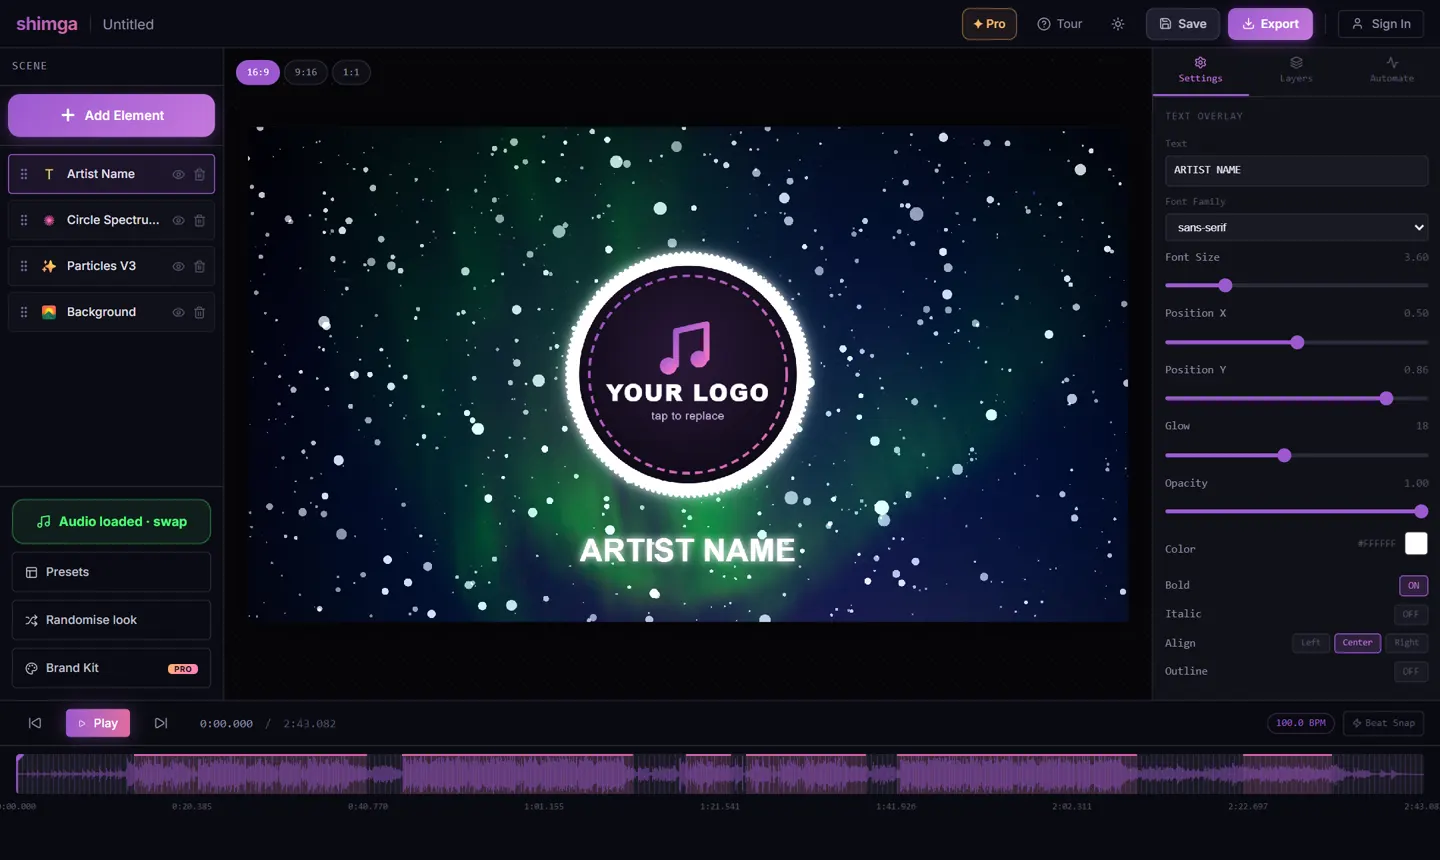Enable the Italic toggle
This screenshot has width=1440, height=860.
pos(1411,614)
